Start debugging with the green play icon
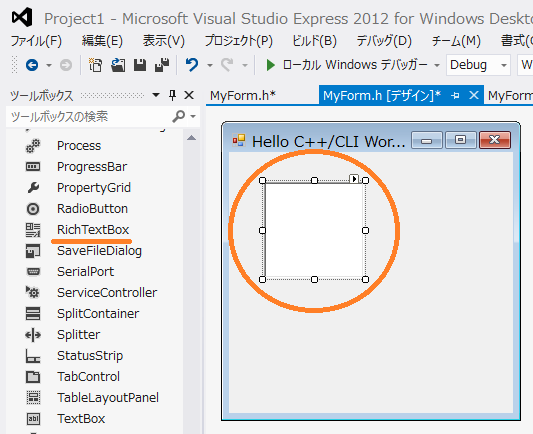 [x=271, y=65]
